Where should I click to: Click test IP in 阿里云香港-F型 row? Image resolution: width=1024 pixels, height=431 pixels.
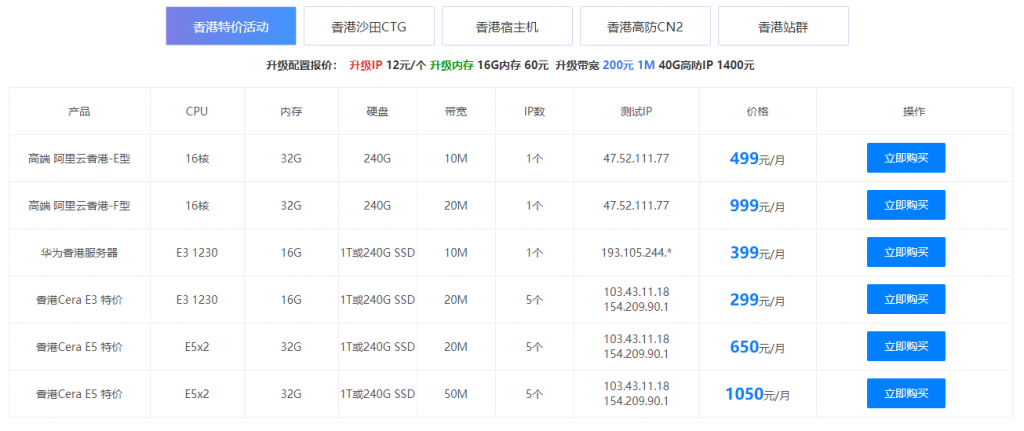click(x=636, y=205)
